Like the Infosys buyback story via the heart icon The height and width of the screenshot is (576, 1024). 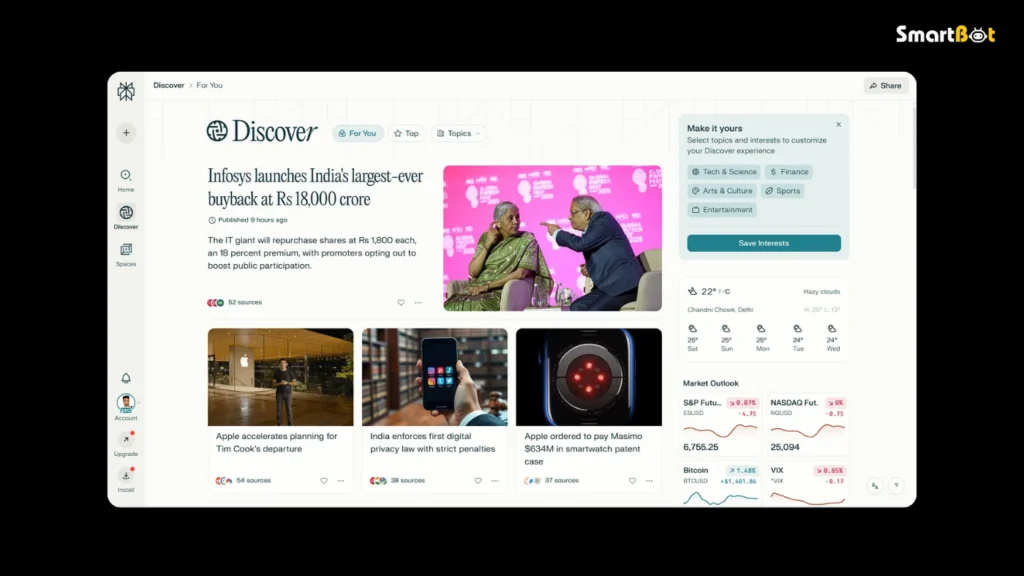(x=401, y=302)
